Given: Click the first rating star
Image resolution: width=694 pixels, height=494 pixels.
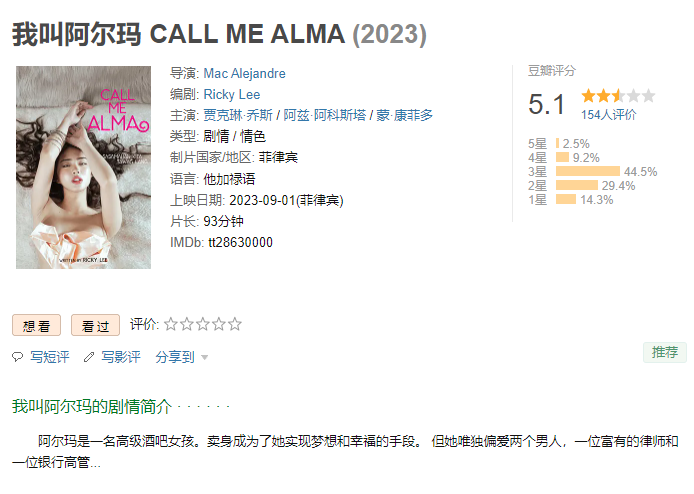Looking at the screenshot, I should [171, 324].
